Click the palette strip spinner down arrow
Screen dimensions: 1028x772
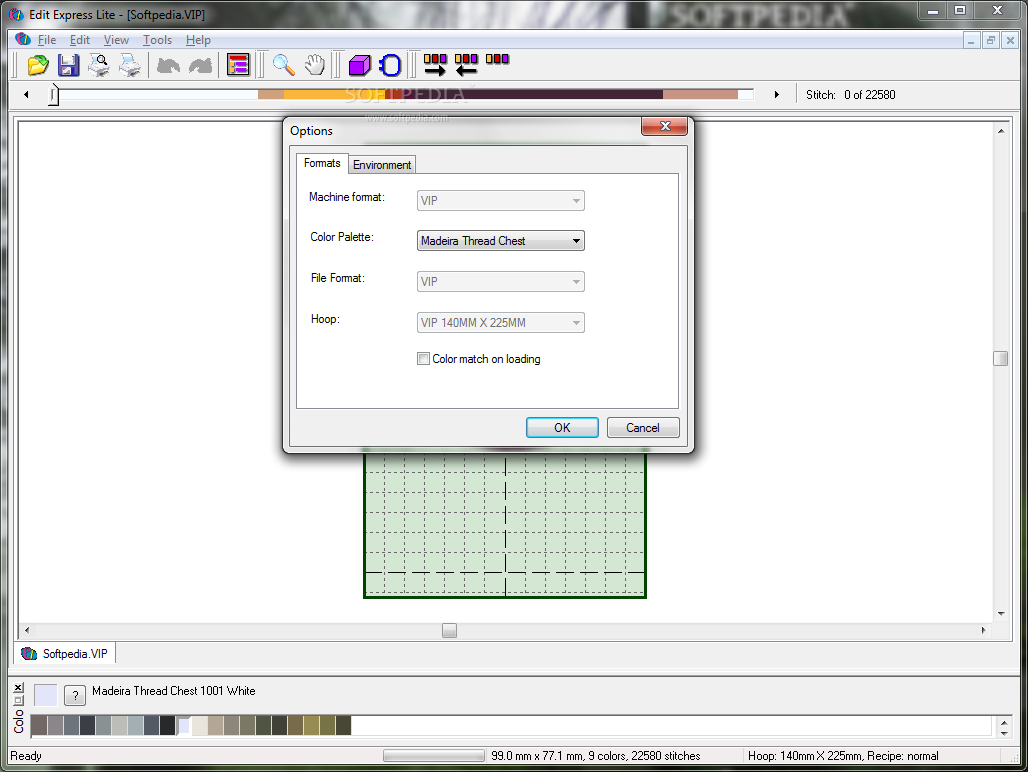(1004, 733)
